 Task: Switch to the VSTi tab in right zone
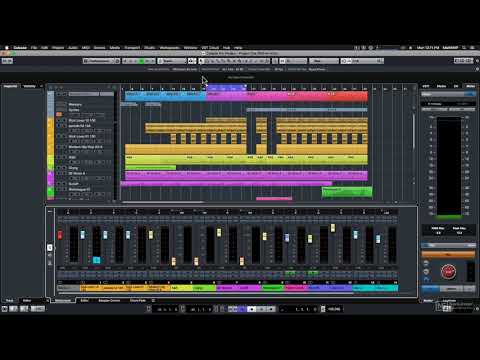click(426, 86)
